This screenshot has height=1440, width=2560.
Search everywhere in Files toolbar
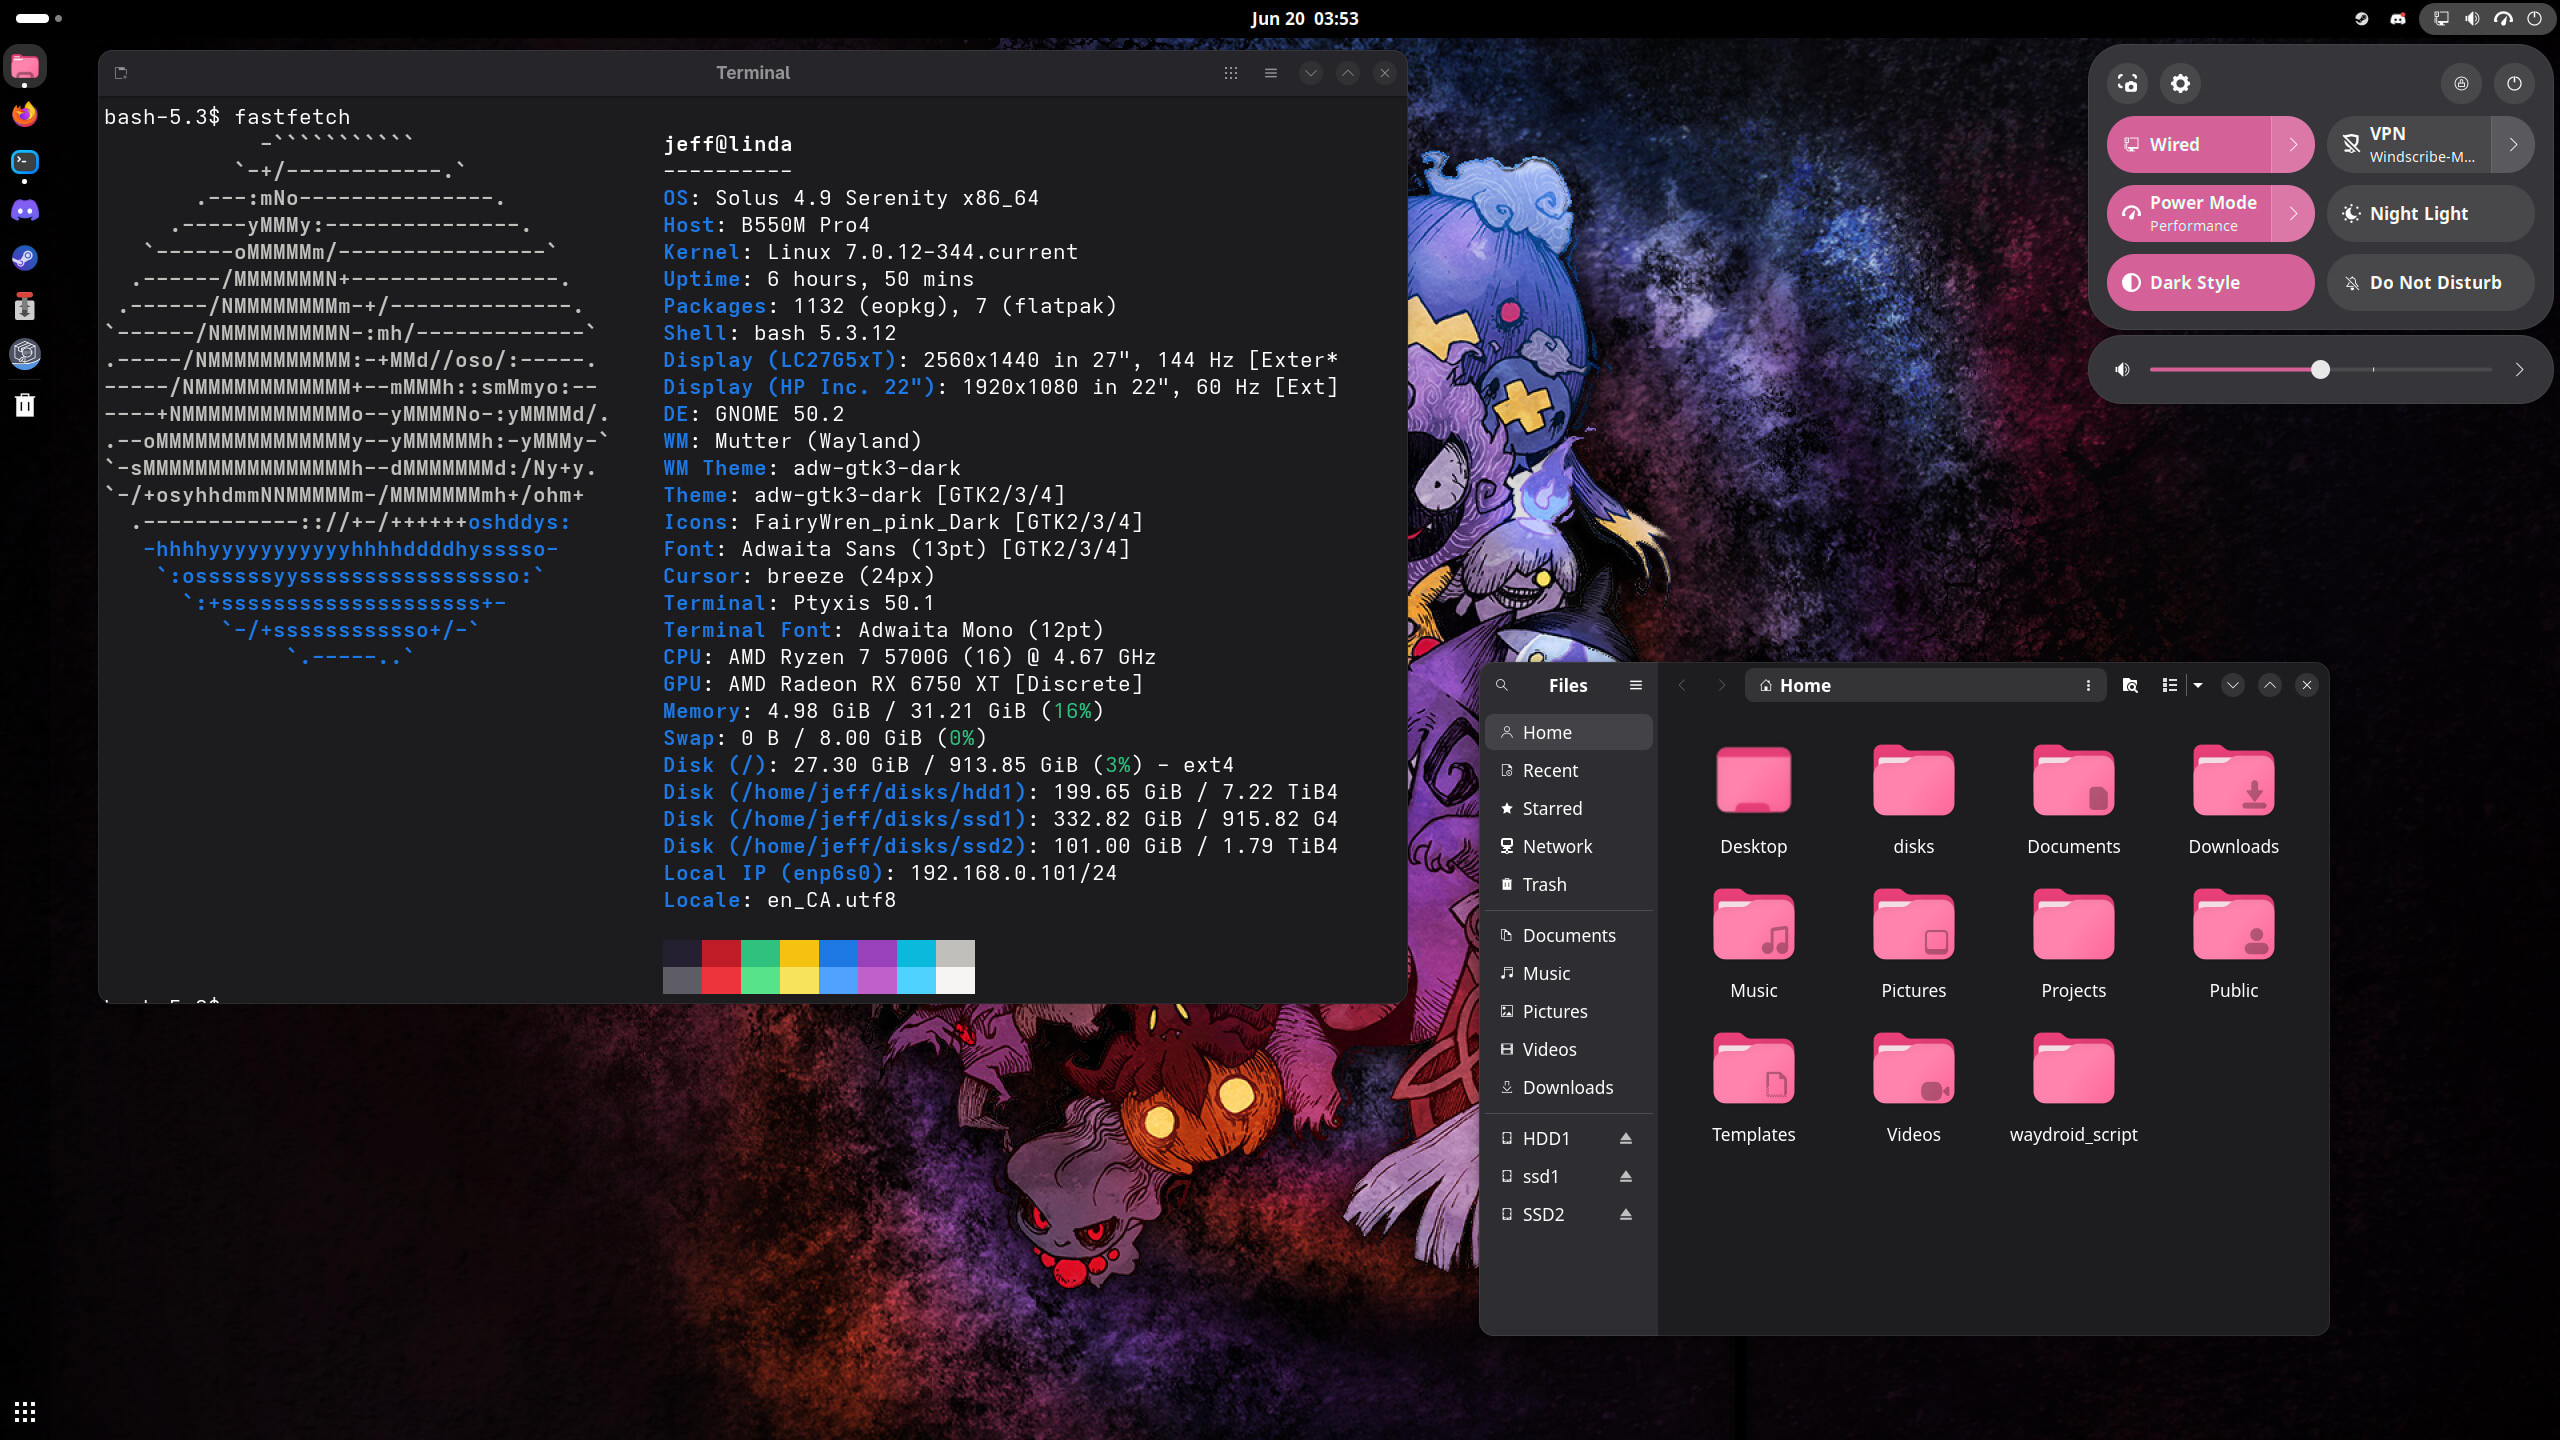coord(2130,685)
